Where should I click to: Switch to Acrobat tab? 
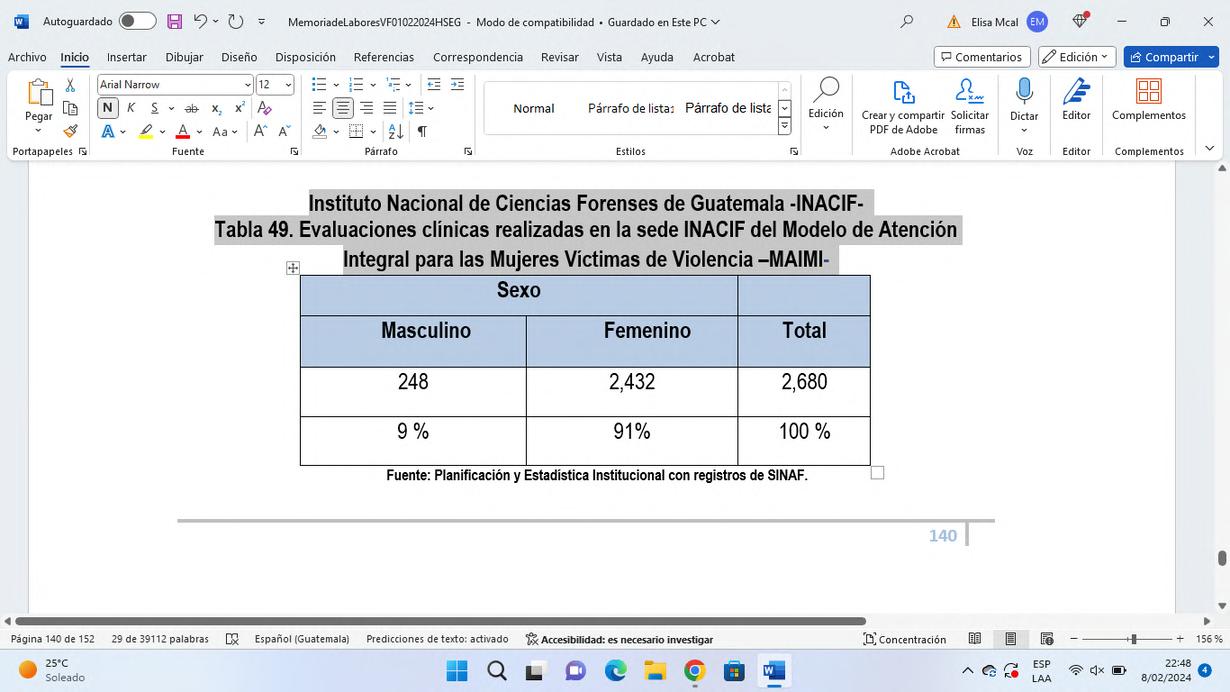pos(714,57)
